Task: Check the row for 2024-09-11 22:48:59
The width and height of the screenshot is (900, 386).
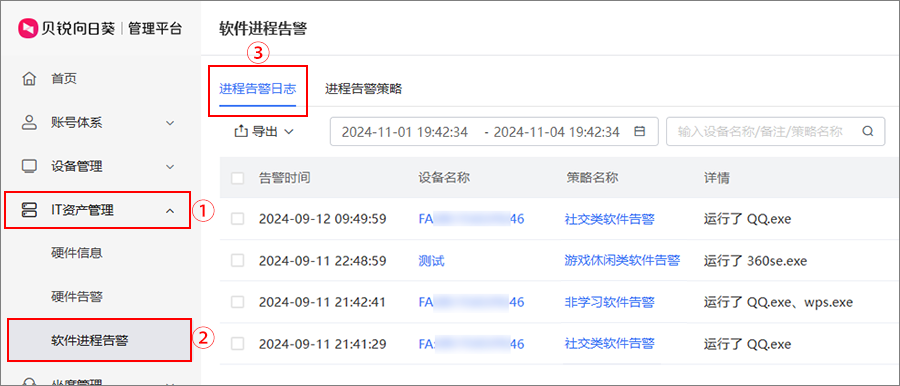Action: click(x=238, y=261)
